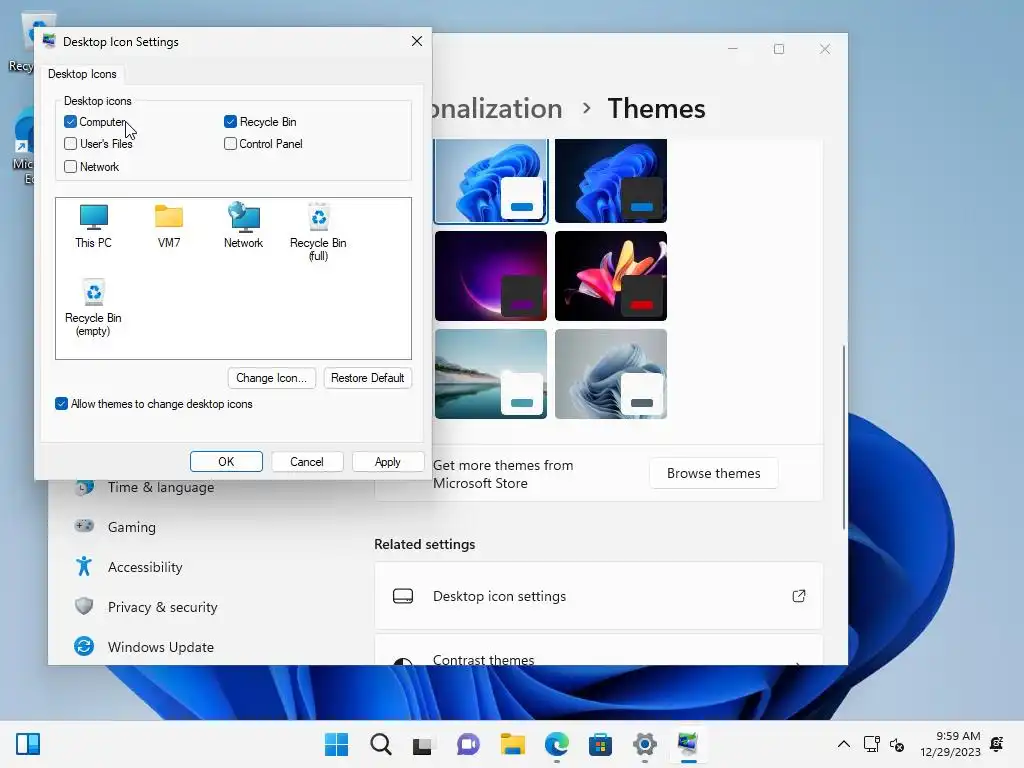Choose the light Windows bloom theme
The width and height of the screenshot is (1024, 768).
[x=491, y=181]
